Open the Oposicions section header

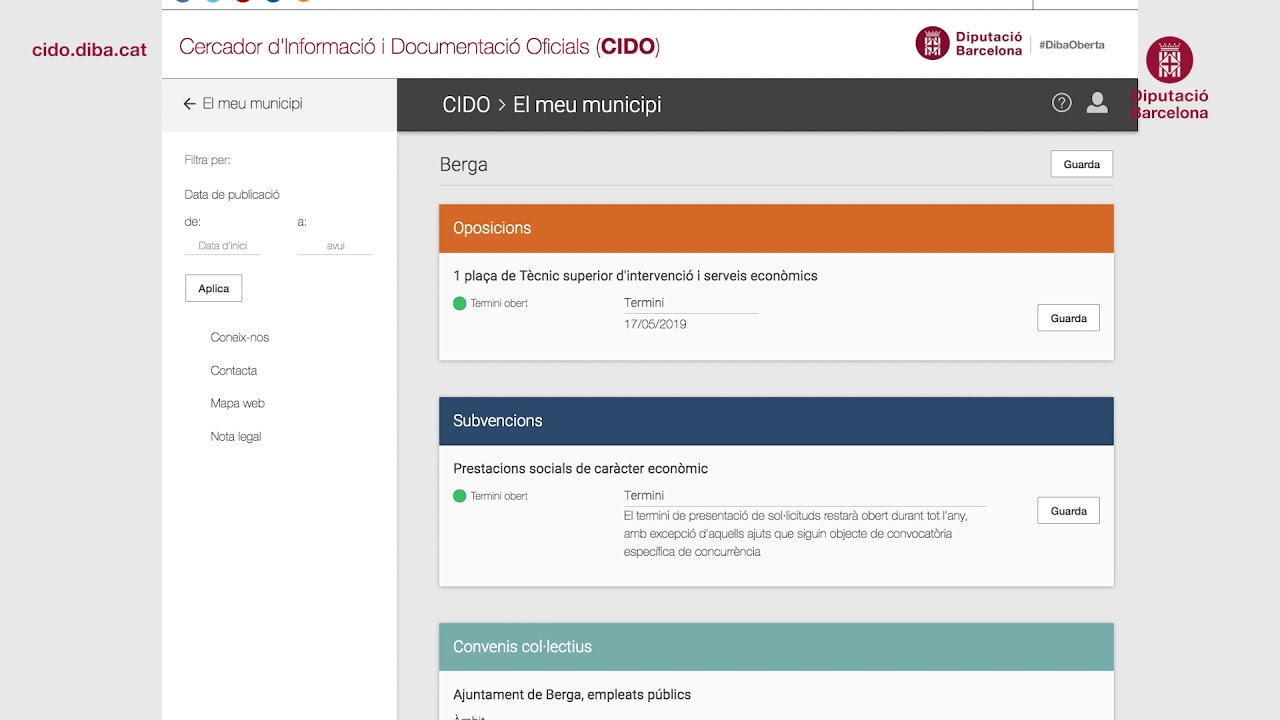click(x=776, y=228)
